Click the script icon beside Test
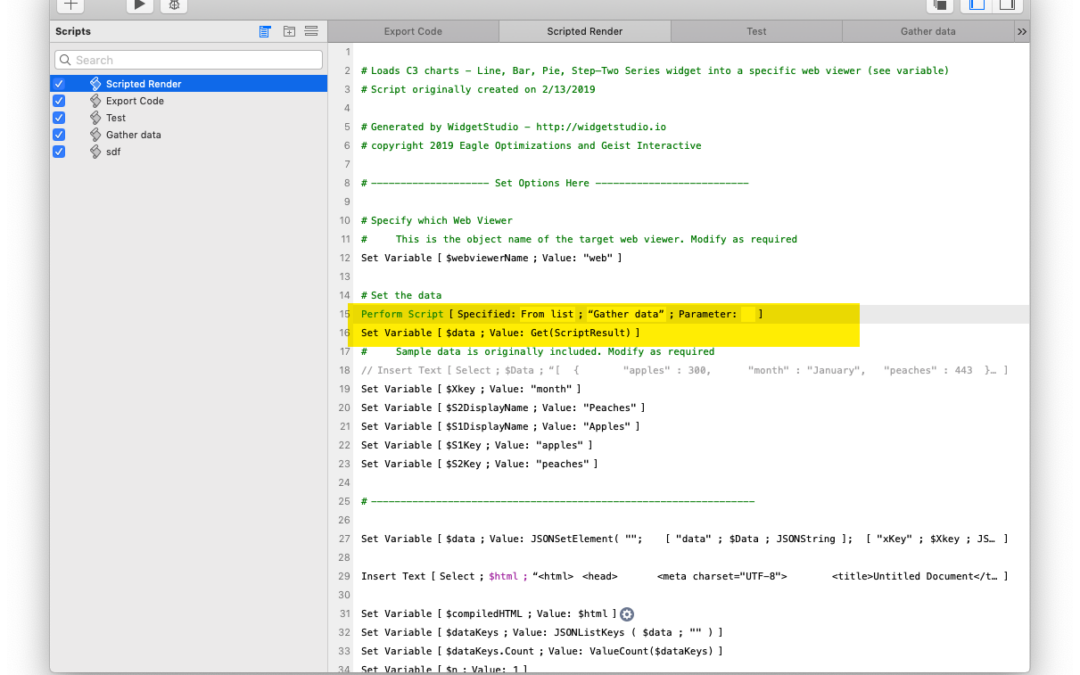 [95, 118]
